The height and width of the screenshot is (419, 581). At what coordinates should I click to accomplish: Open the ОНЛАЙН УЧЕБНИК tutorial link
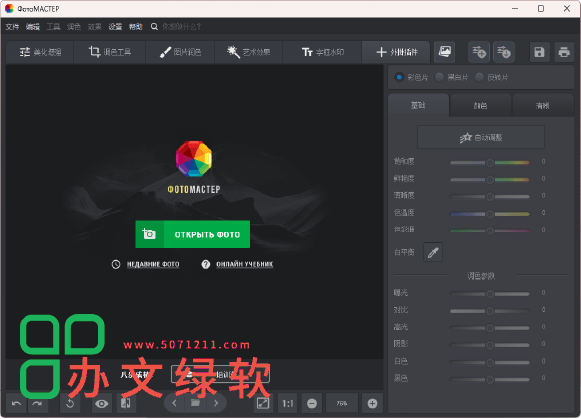click(245, 264)
